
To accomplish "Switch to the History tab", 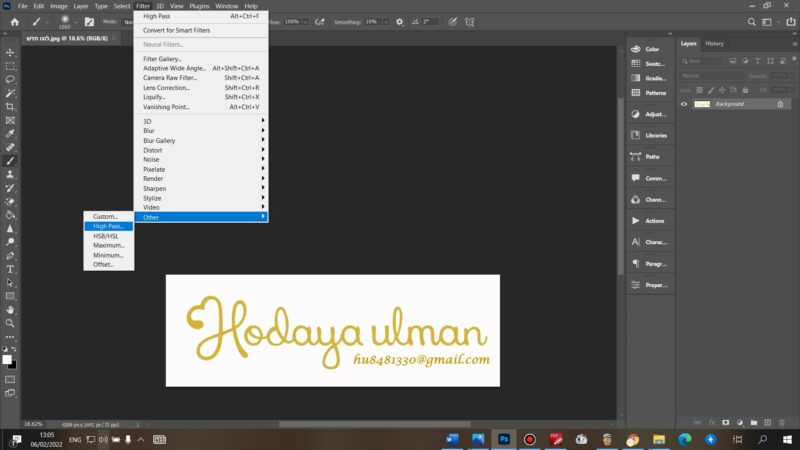I will click(x=714, y=43).
